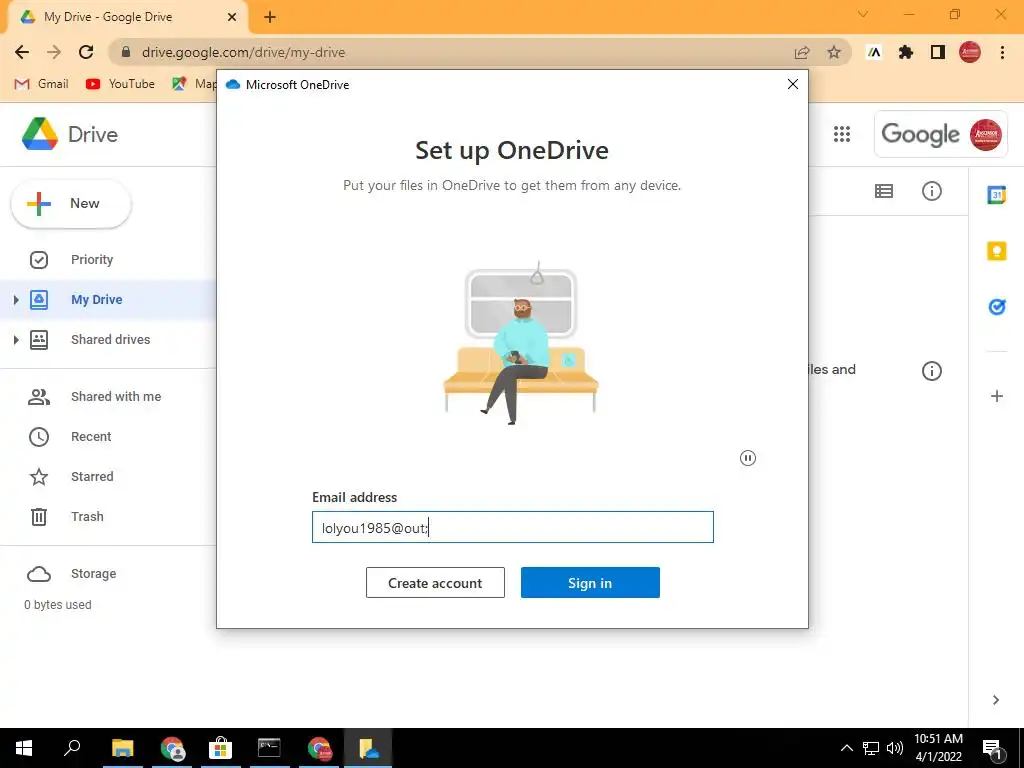Open the Google account avatar menu
Screen dimensions: 1024x768
pyautogui.click(x=985, y=135)
